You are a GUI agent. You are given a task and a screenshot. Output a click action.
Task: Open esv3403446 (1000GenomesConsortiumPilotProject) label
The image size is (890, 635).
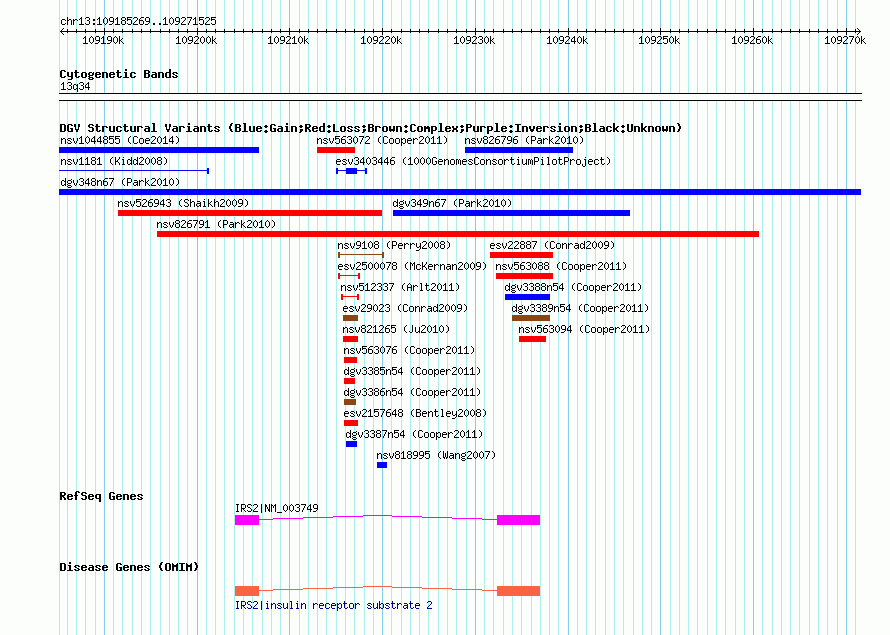pyautogui.click(x=473, y=161)
